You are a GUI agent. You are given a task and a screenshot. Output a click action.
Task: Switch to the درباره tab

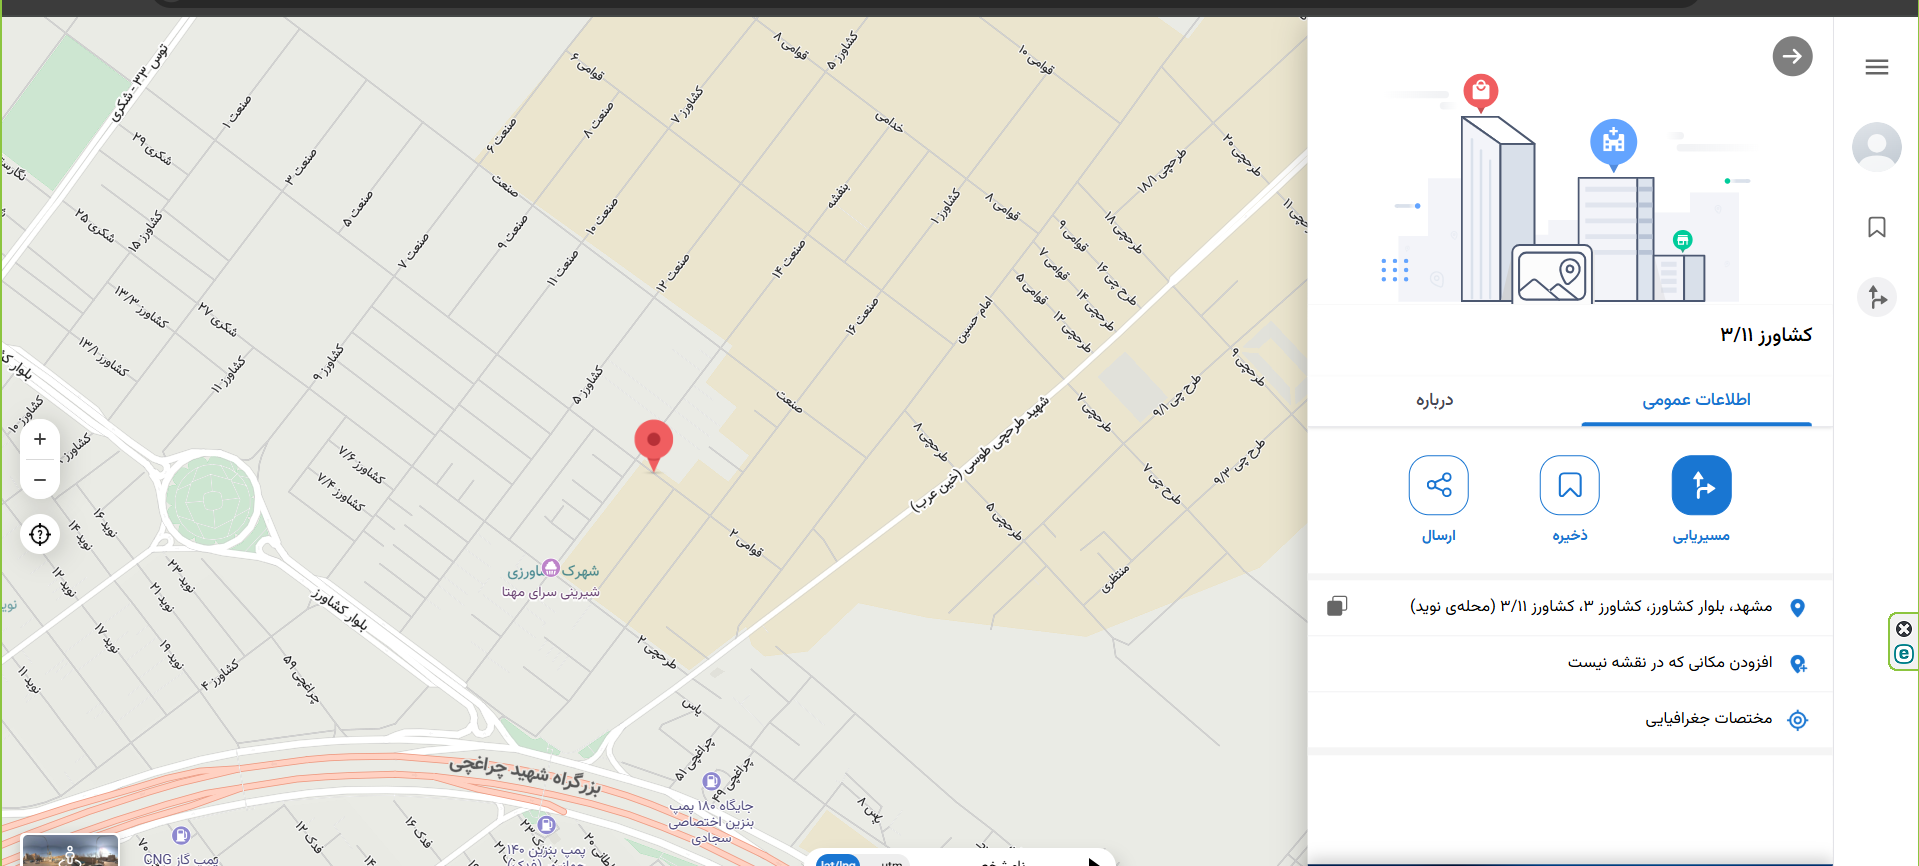coord(1434,400)
